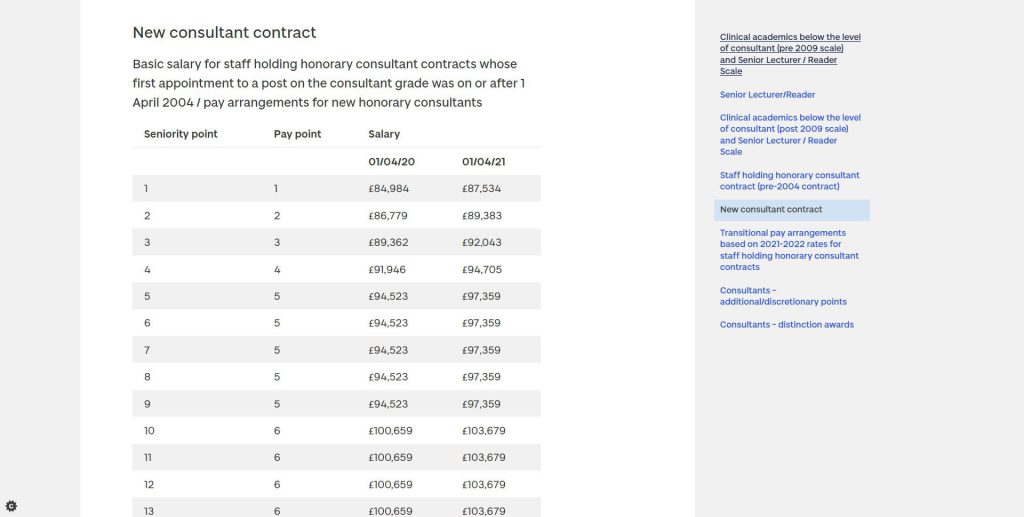Open Consultants distinction awards link
This screenshot has height=517, width=1024.
point(787,325)
